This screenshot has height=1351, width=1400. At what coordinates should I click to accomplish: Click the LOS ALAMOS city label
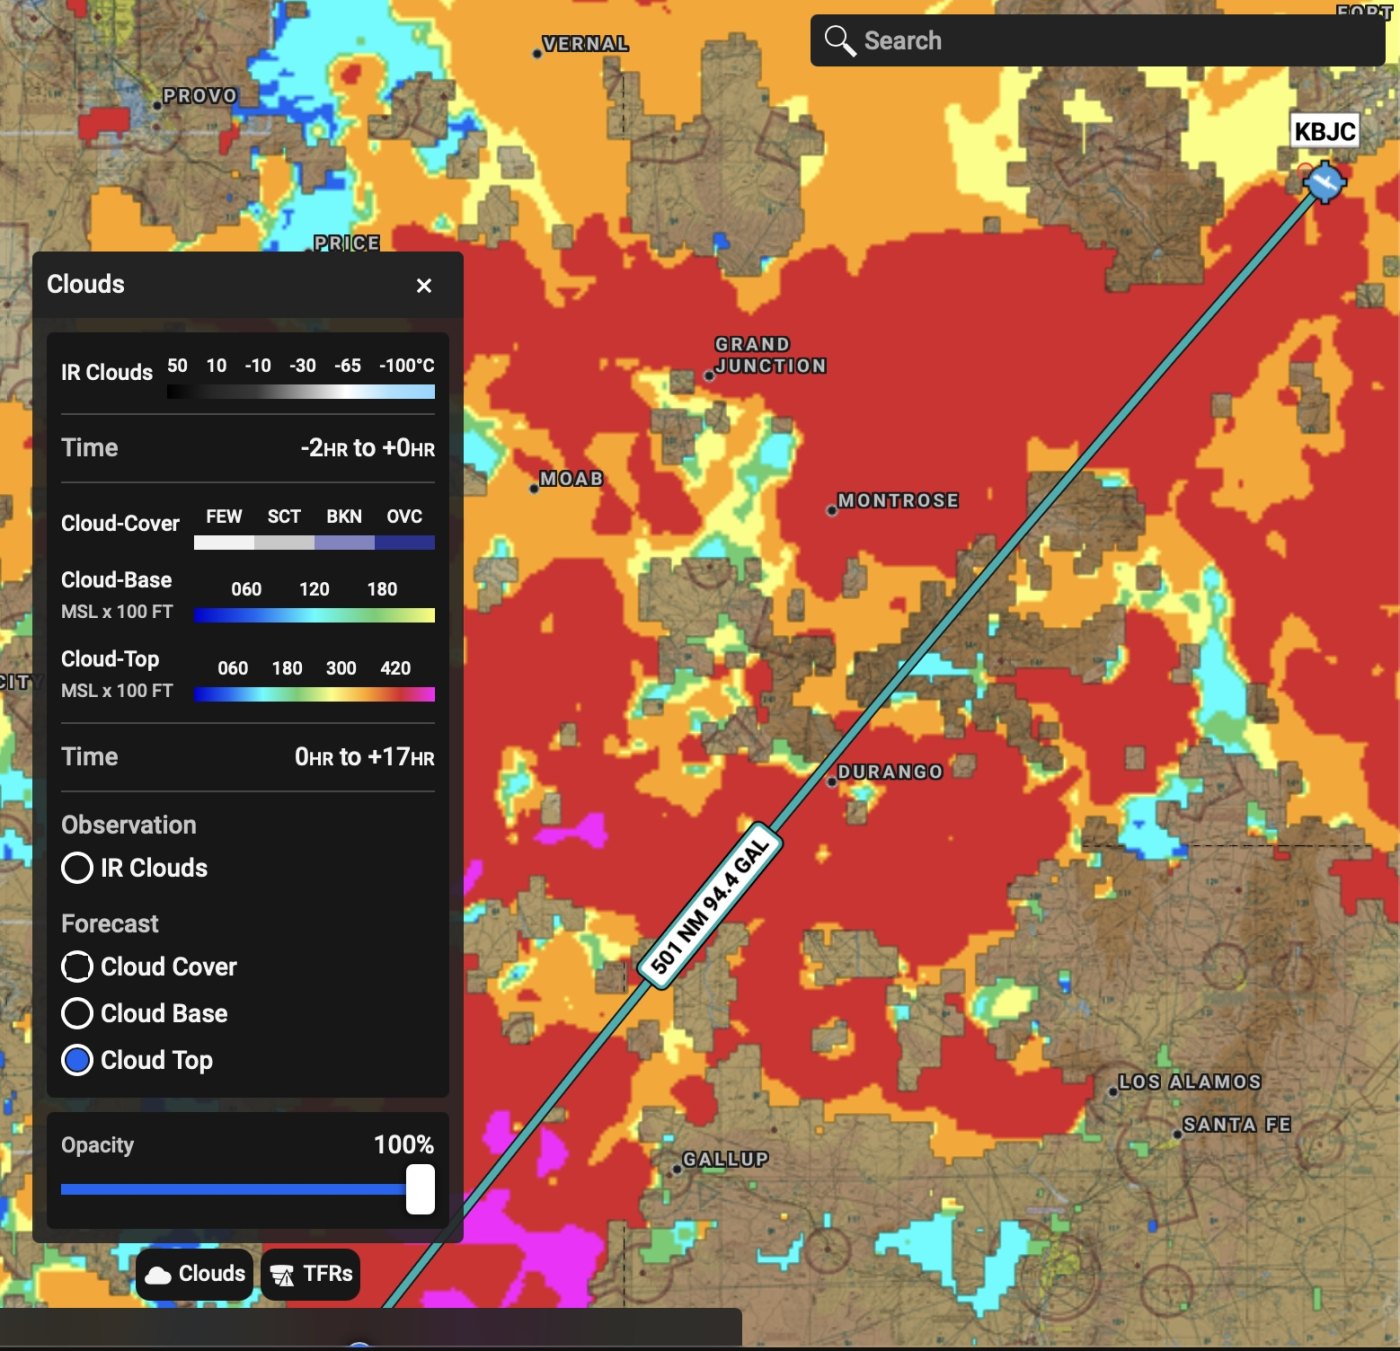coord(1190,1082)
